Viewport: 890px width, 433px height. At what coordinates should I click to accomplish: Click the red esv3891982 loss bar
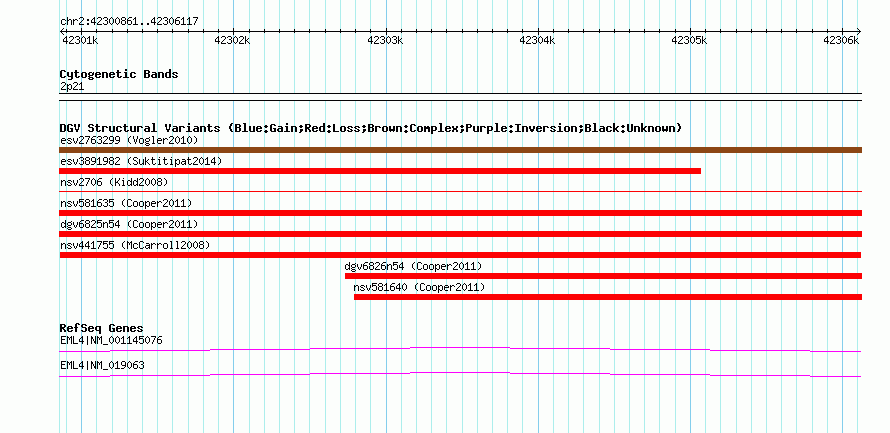[380, 171]
